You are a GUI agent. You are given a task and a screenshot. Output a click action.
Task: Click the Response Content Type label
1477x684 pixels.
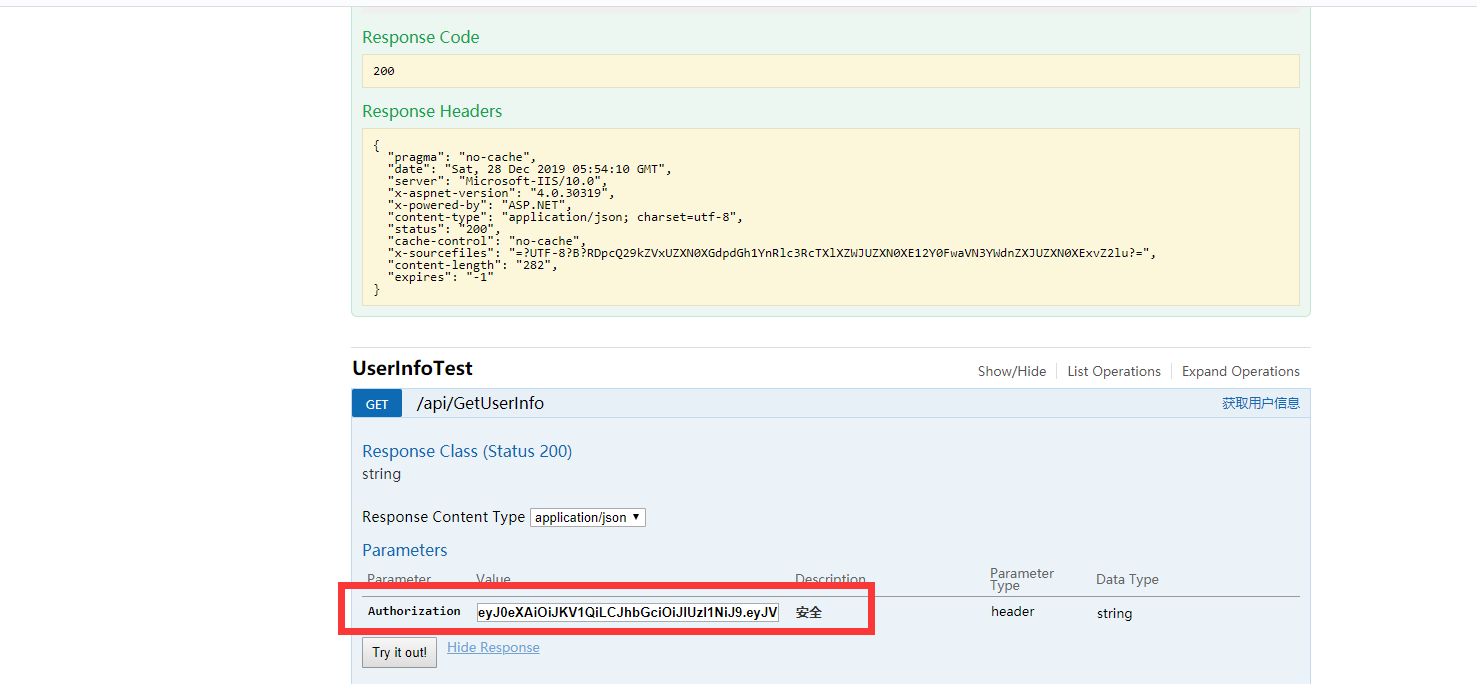tap(443, 517)
